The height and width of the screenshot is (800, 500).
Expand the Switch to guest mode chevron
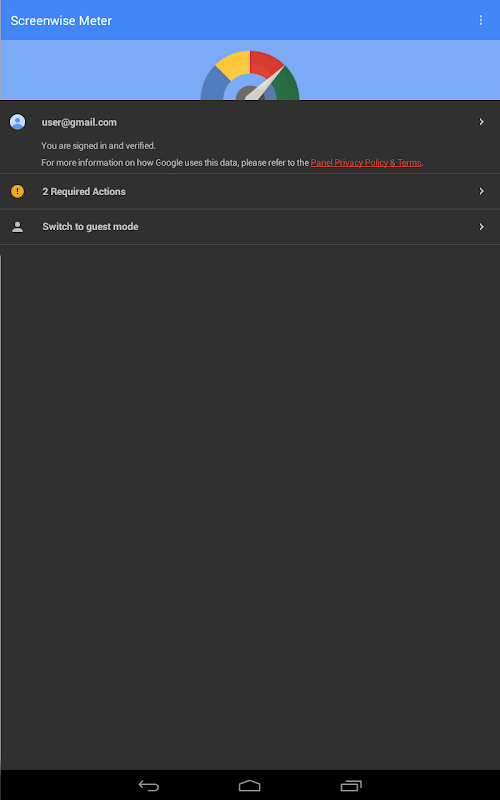click(481, 227)
